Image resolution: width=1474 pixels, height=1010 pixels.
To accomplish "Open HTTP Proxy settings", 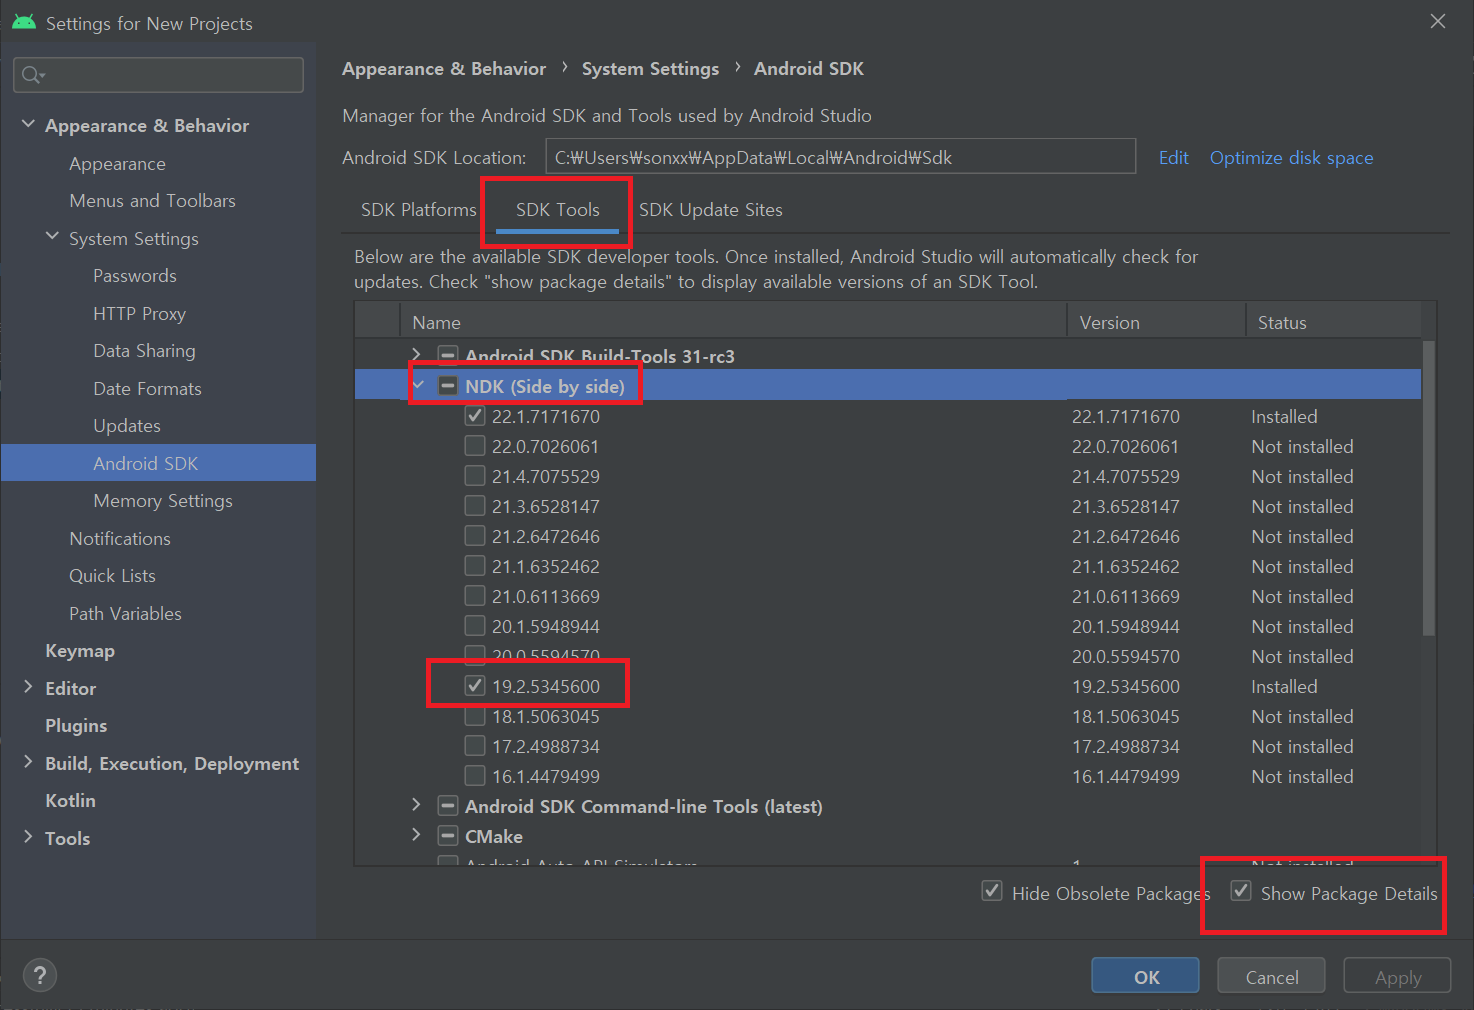I will point(139,314).
